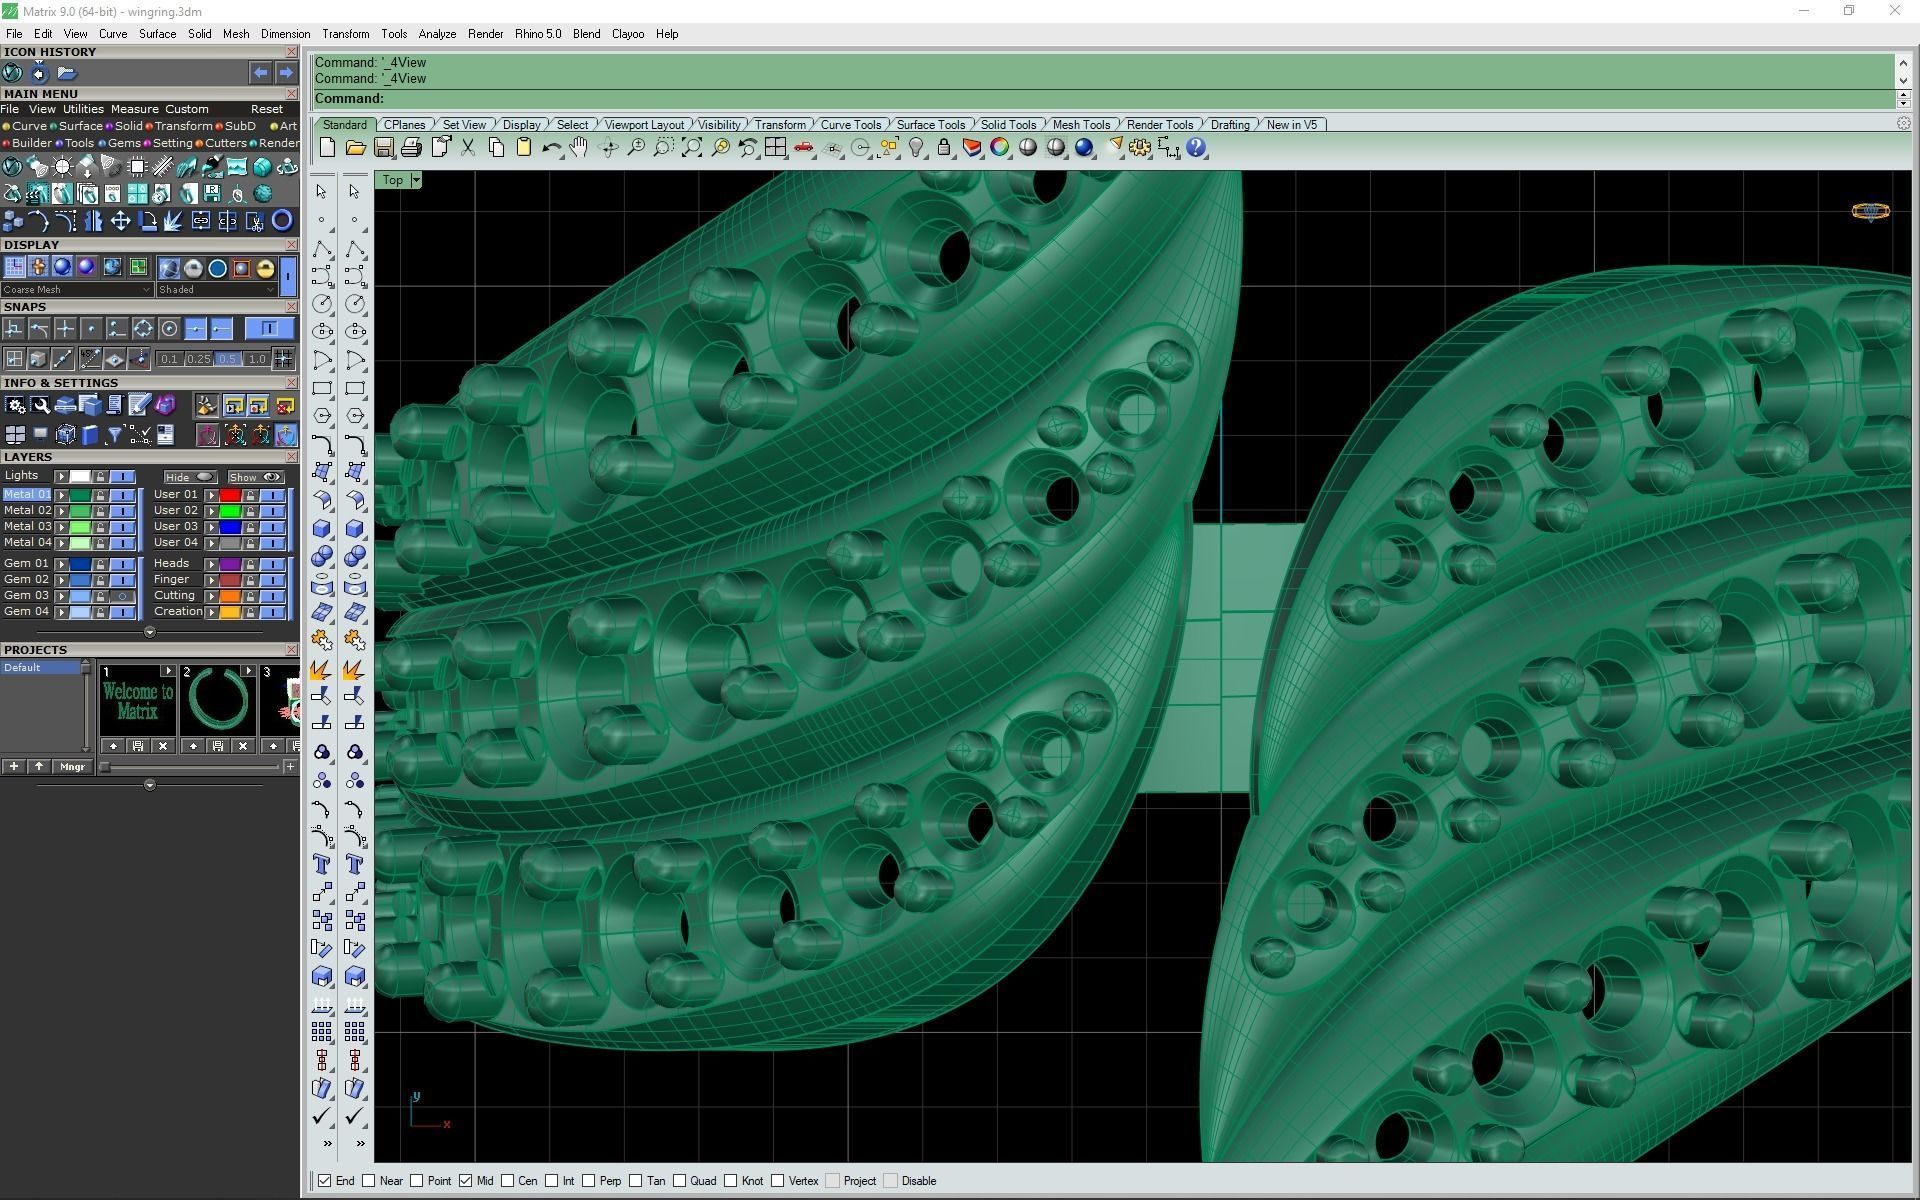Click the Command input field
Screen dimensions: 1920x1200
1103,99
